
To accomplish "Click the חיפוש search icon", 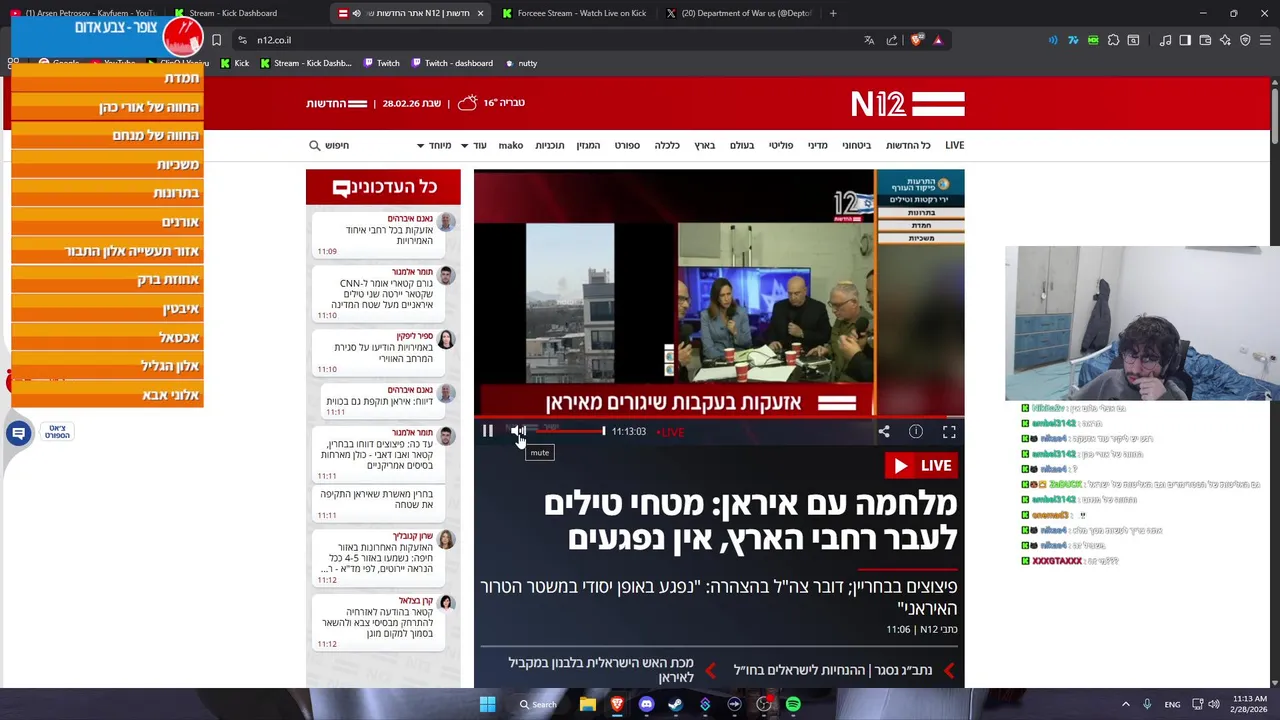I will (315, 145).
